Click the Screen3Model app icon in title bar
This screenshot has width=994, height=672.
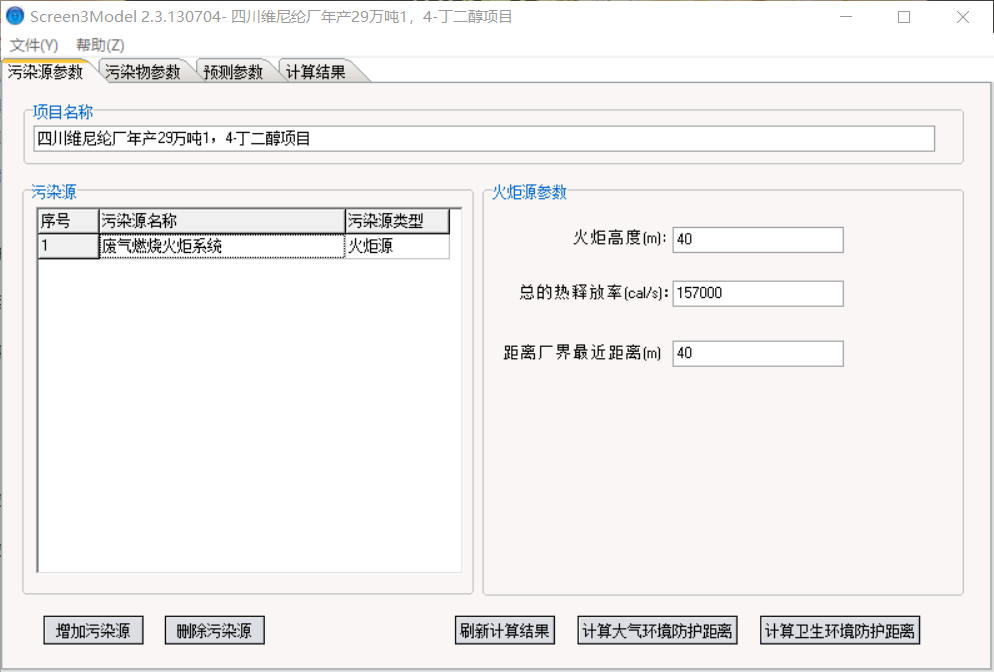[x=15, y=16]
